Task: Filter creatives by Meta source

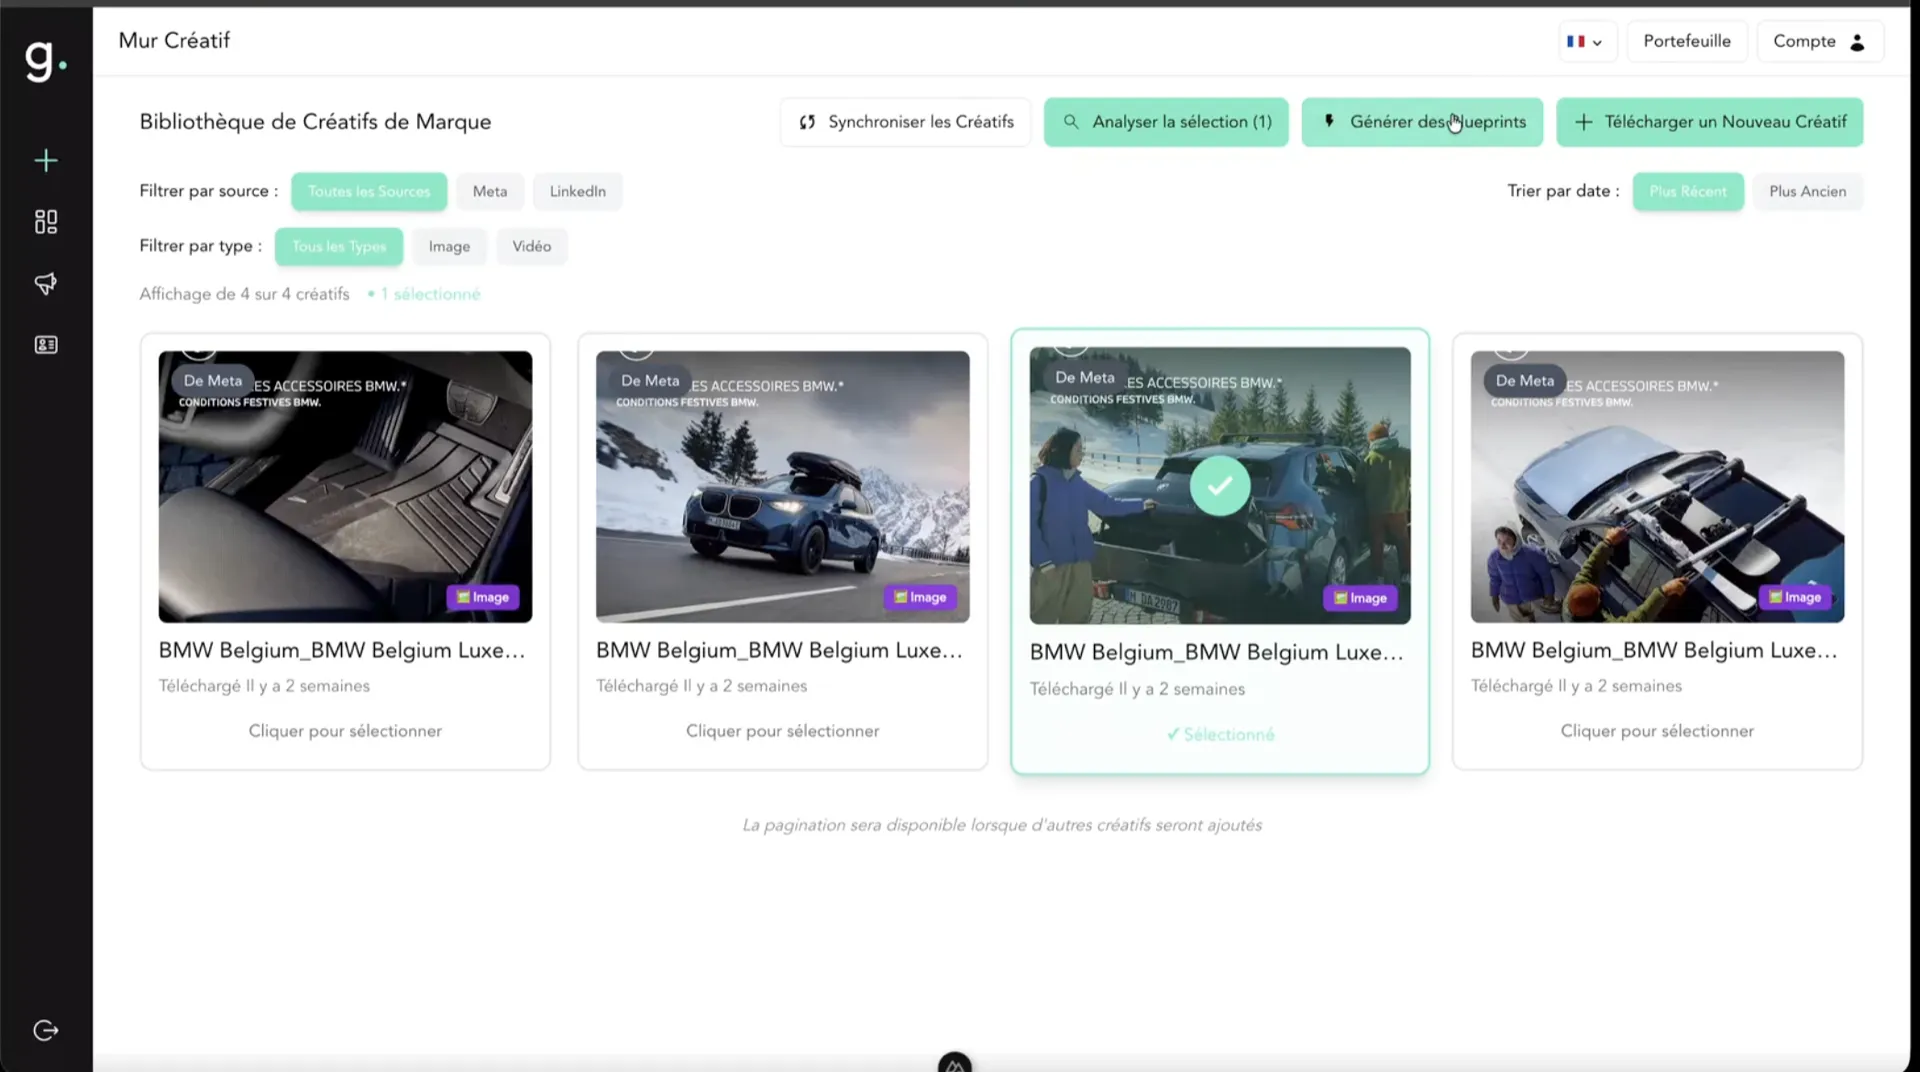Action: pos(490,192)
